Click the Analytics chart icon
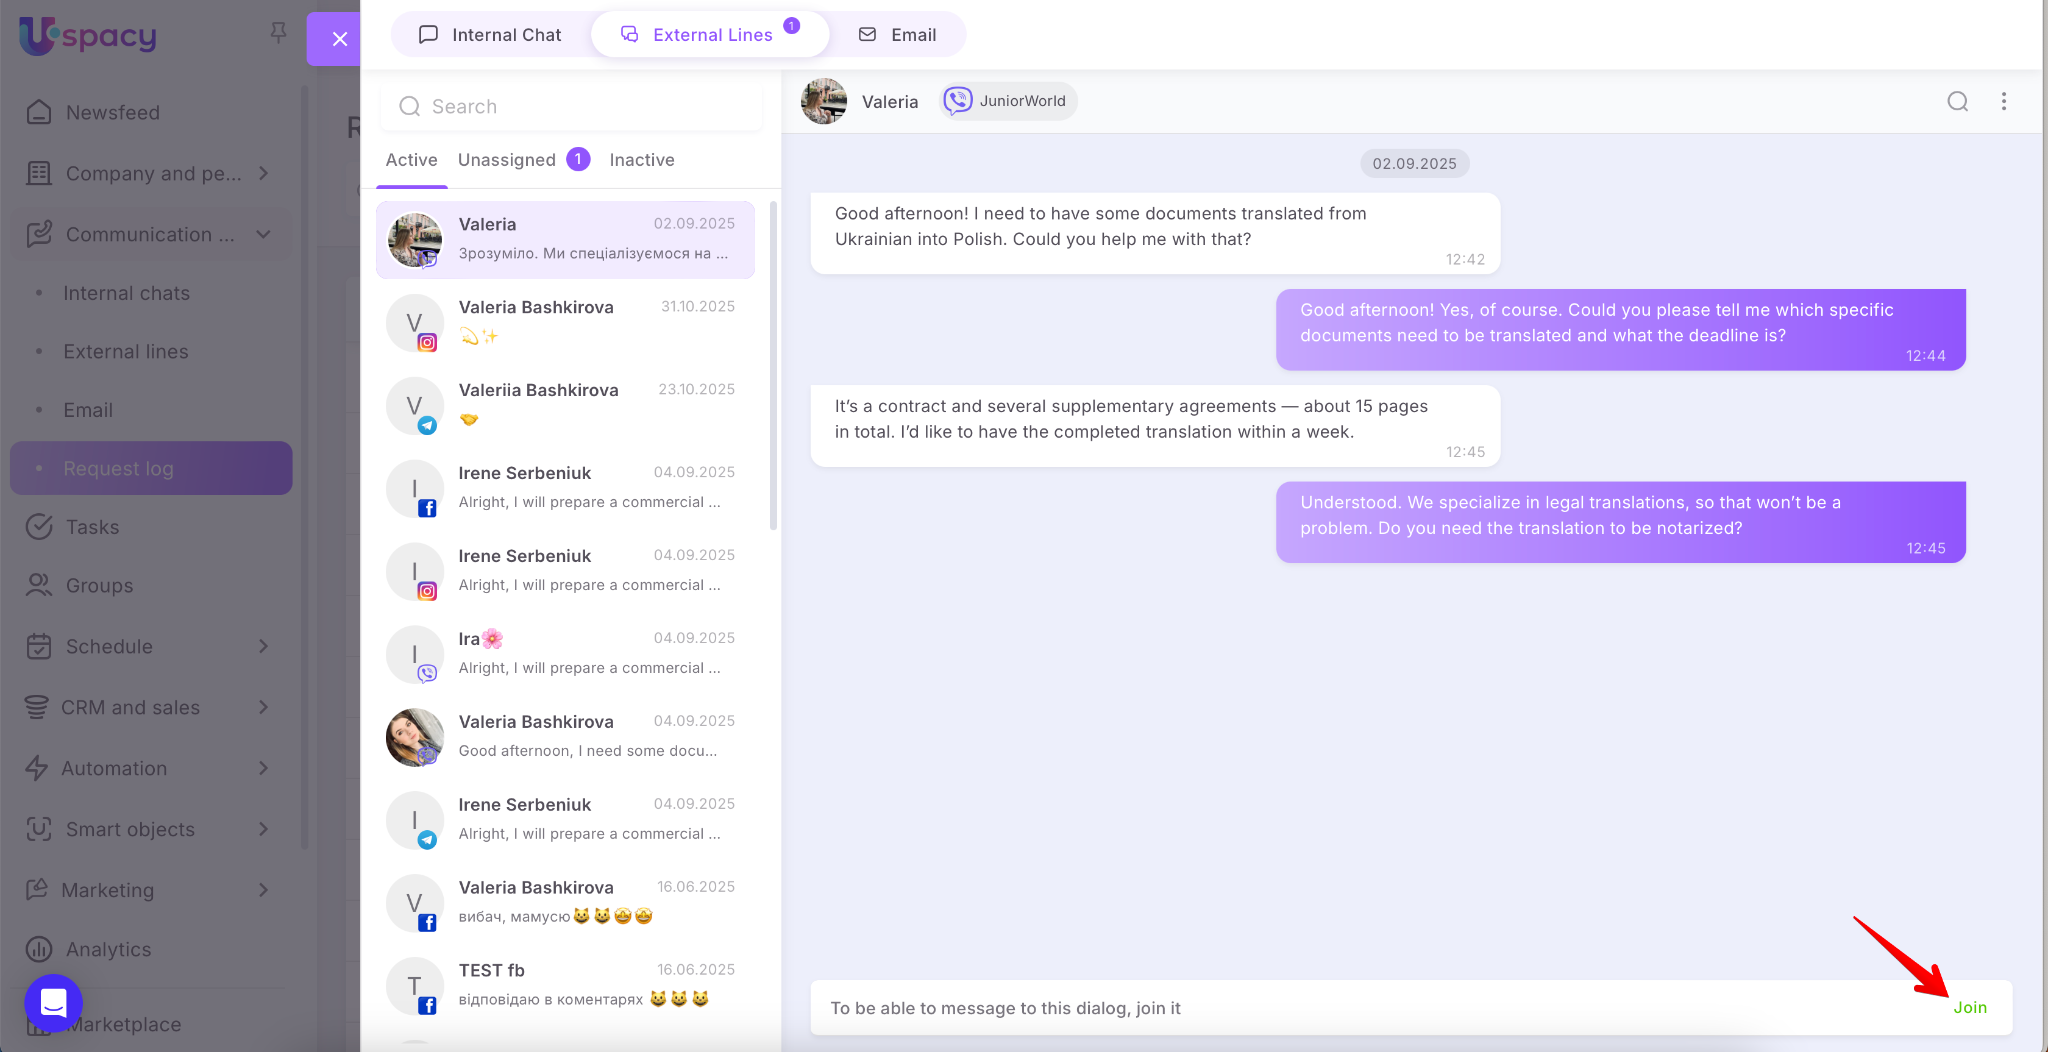Screen dimensions: 2048x1052 [x=39, y=949]
